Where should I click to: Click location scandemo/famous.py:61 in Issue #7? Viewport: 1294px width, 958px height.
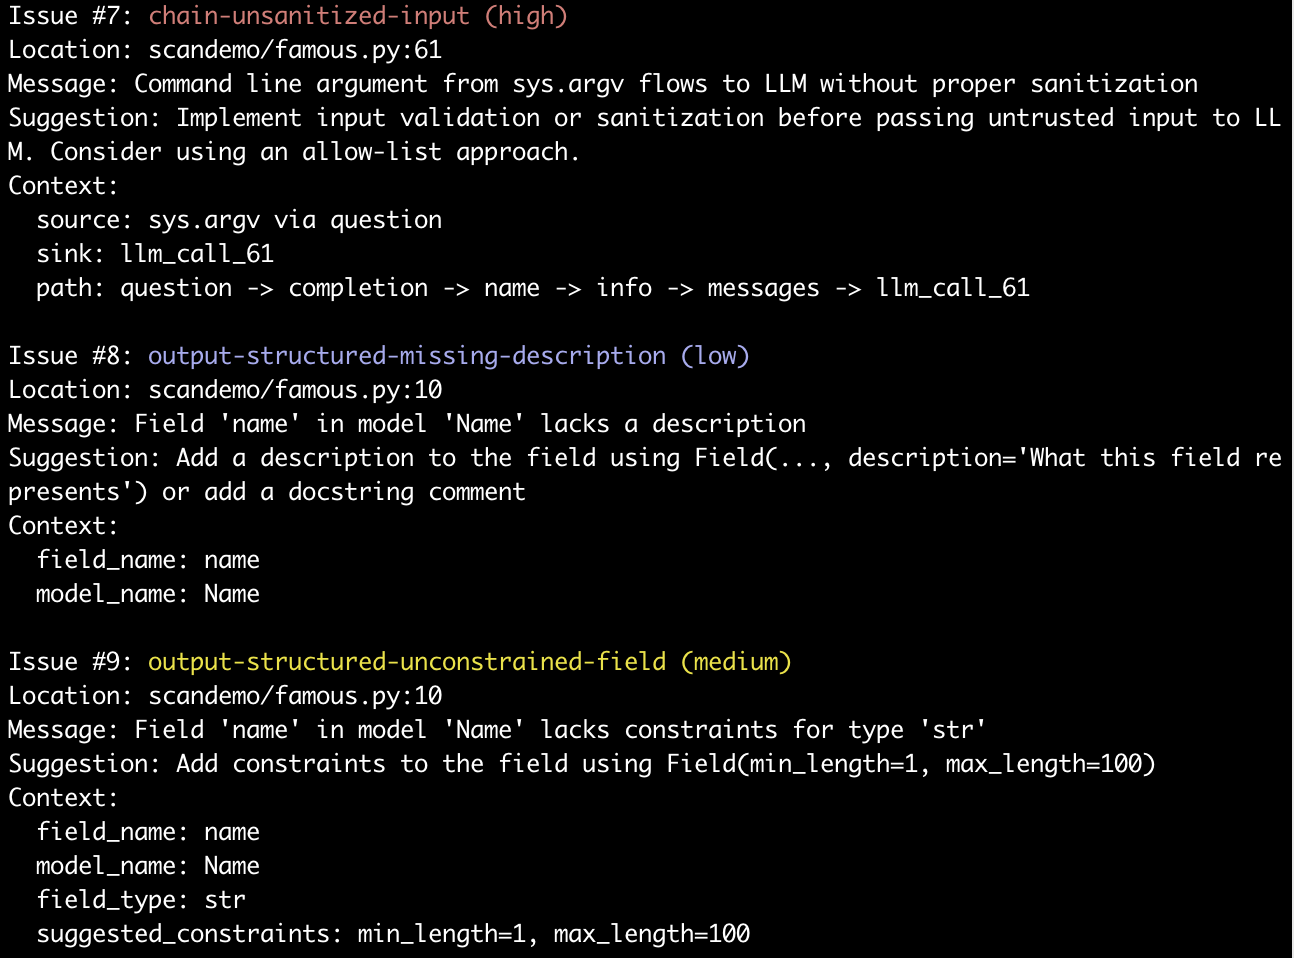click(x=295, y=50)
